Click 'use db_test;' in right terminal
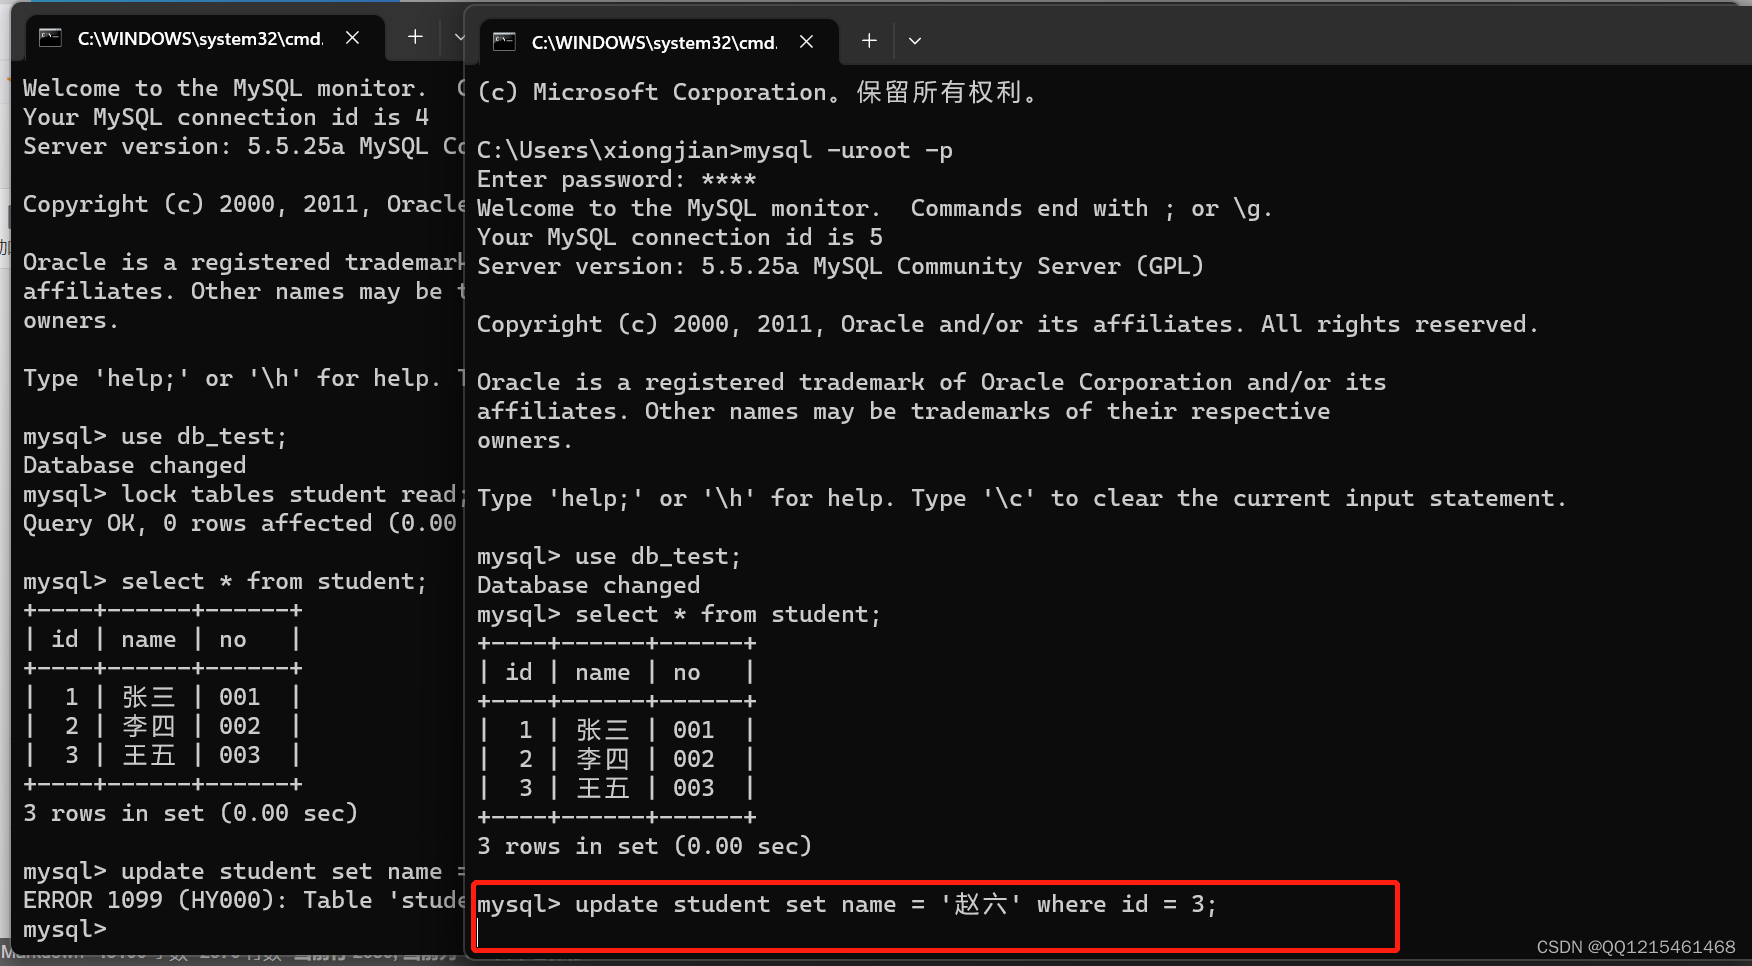1752x966 pixels. point(658,557)
